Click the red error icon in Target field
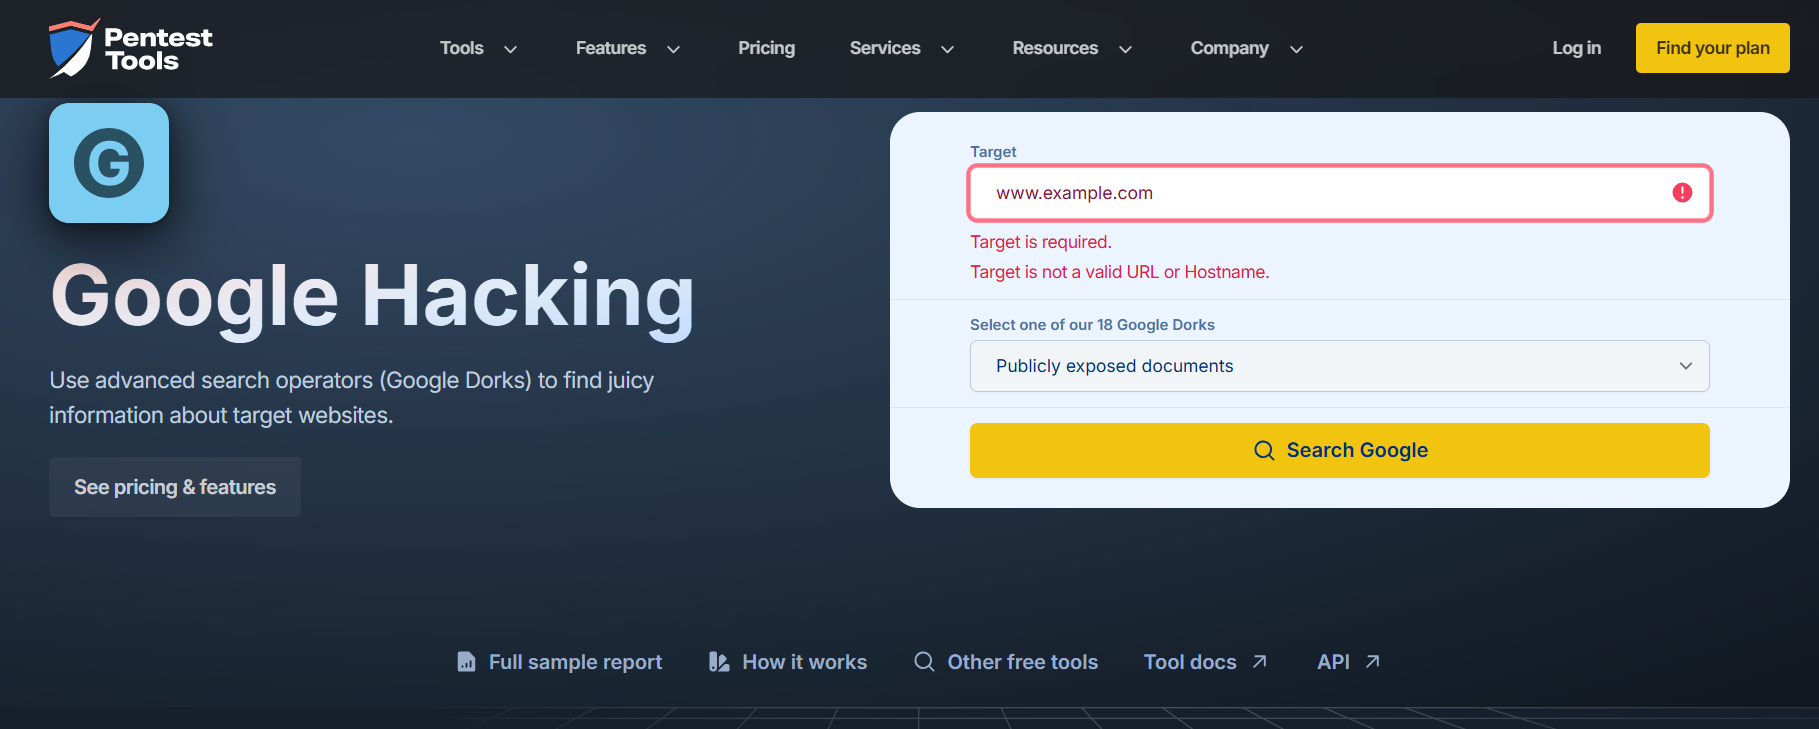 click(1682, 193)
